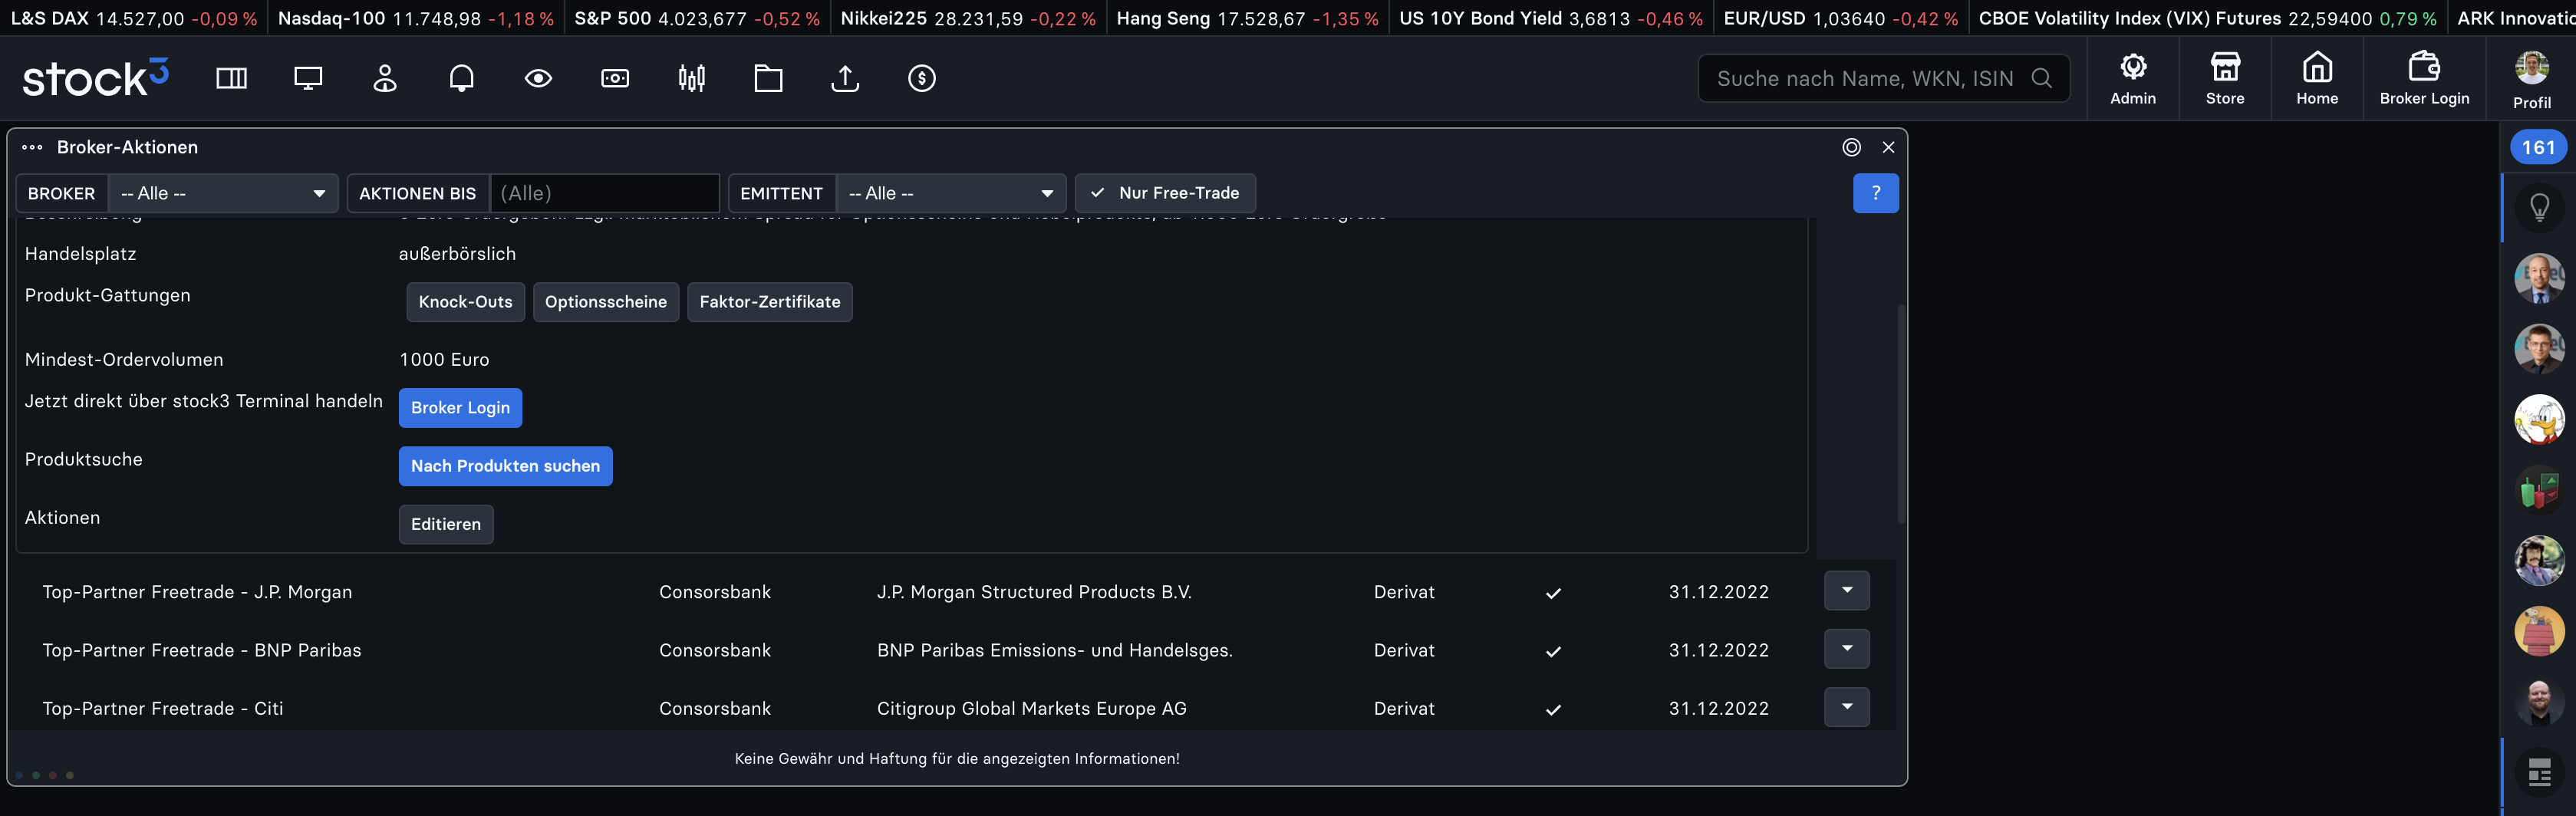The width and height of the screenshot is (2576, 816).
Task: Open the EMITTENT dropdown
Action: (x=950, y=193)
